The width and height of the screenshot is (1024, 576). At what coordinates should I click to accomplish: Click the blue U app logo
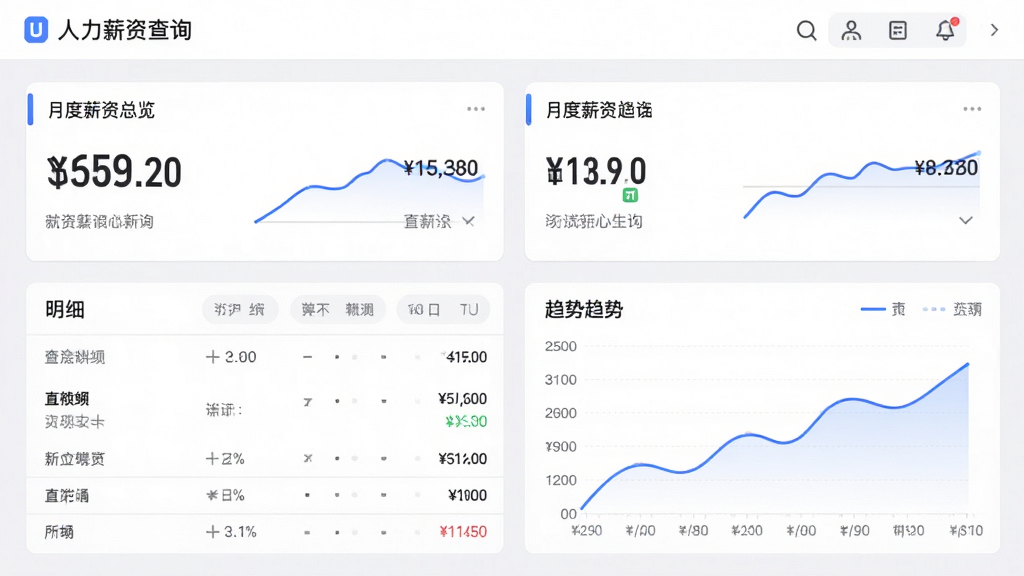pyautogui.click(x=36, y=30)
